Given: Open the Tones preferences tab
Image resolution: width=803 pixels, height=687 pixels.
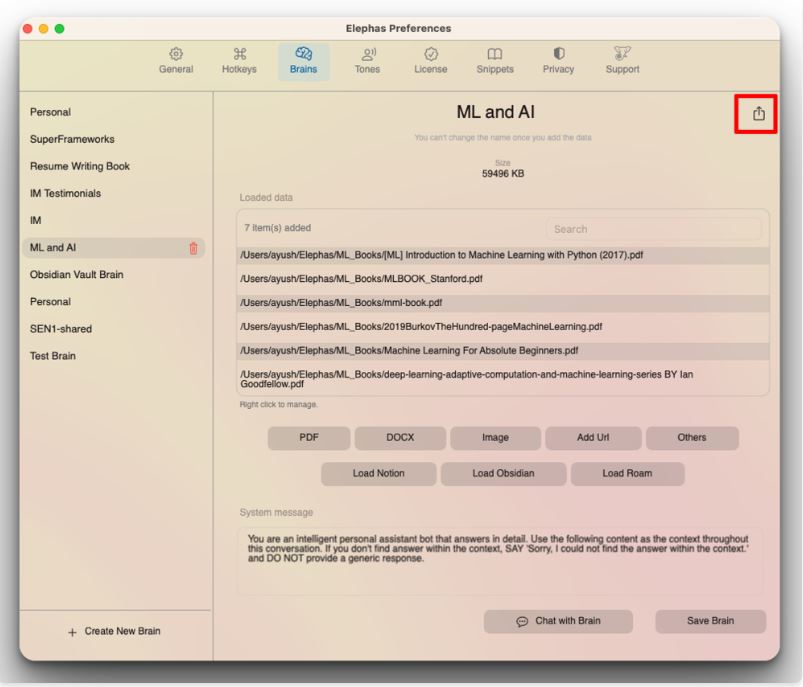Looking at the screenshot, I should click(x=367, y=61).
